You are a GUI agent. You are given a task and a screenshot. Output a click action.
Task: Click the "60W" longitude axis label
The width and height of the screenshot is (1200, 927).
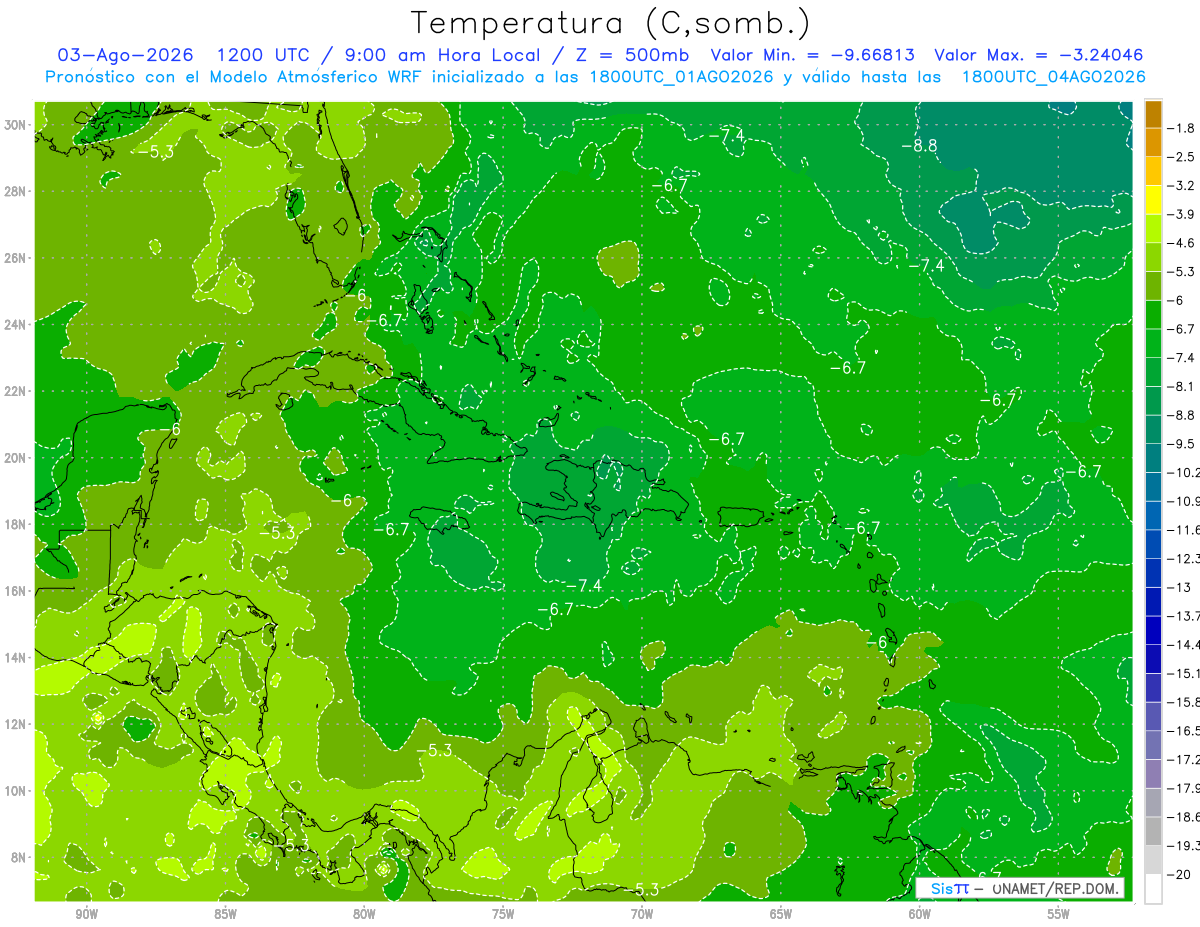920,914
